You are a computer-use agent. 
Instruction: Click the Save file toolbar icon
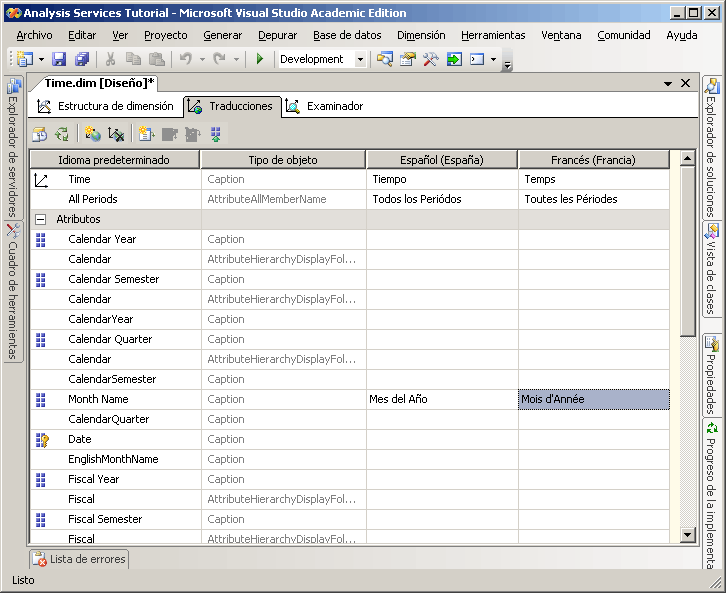(x=59, y=60)
